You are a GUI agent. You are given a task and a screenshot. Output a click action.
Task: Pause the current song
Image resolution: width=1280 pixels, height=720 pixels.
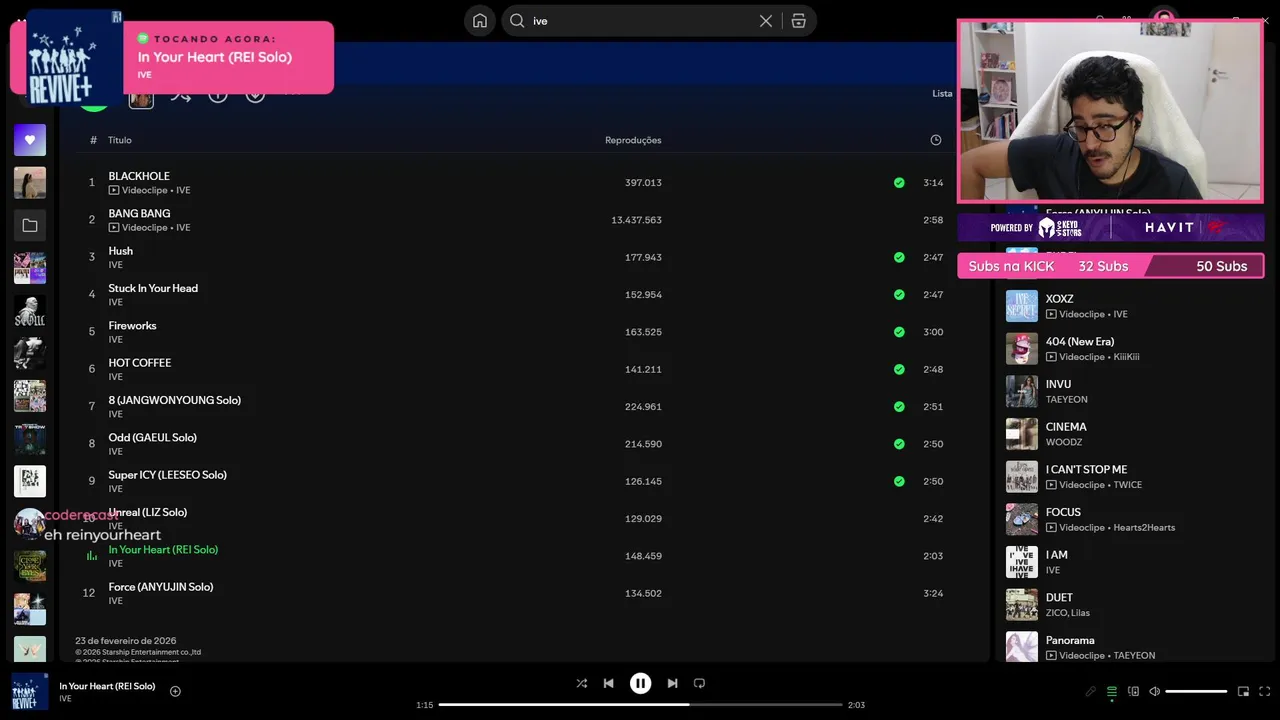click(640, 683)
